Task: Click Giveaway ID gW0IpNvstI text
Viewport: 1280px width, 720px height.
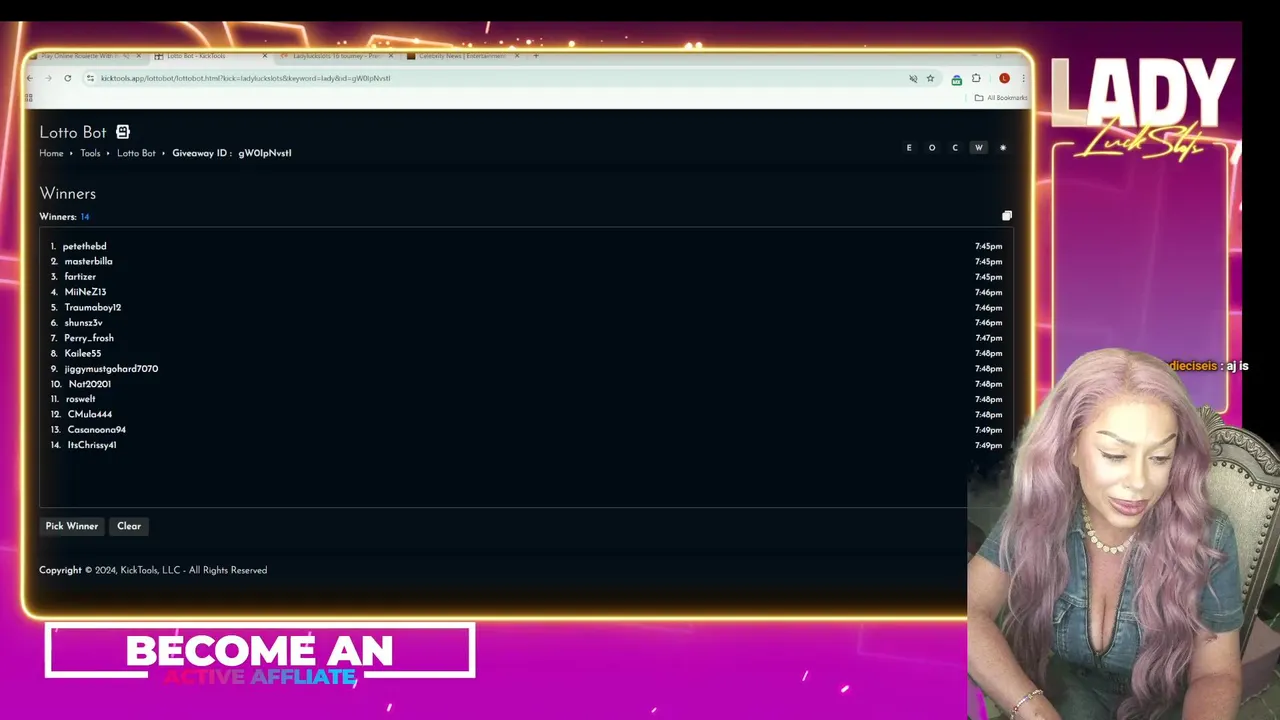Action: pos(232,153)
